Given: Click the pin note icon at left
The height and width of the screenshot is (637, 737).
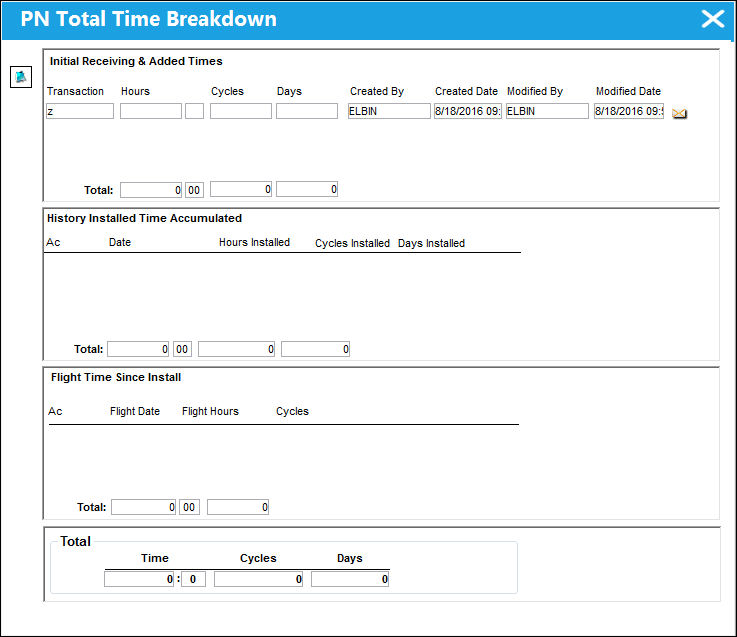Looking at the screenshot, I should 21,77.
